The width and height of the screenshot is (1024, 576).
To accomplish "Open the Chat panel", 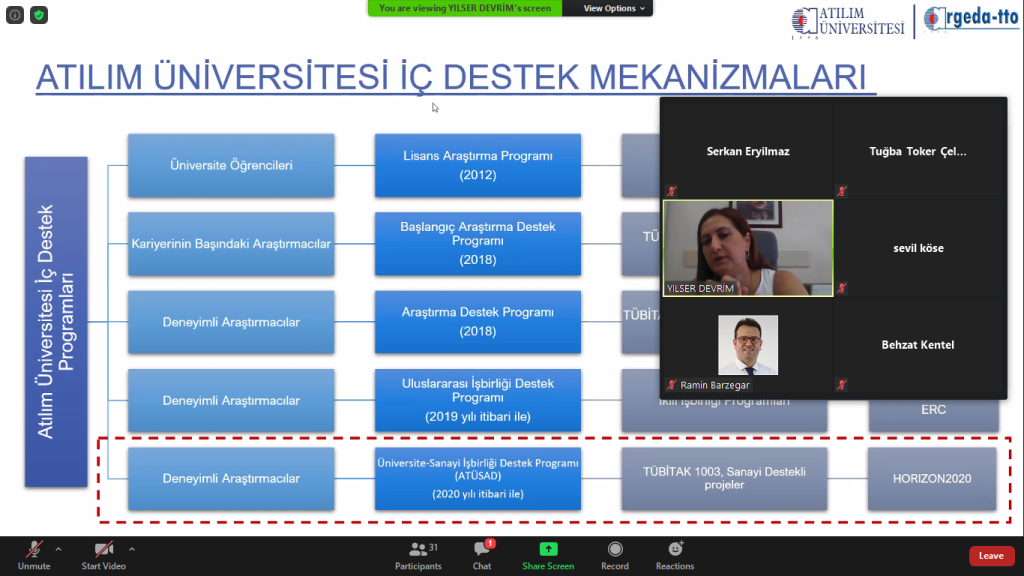I will 482,555.
